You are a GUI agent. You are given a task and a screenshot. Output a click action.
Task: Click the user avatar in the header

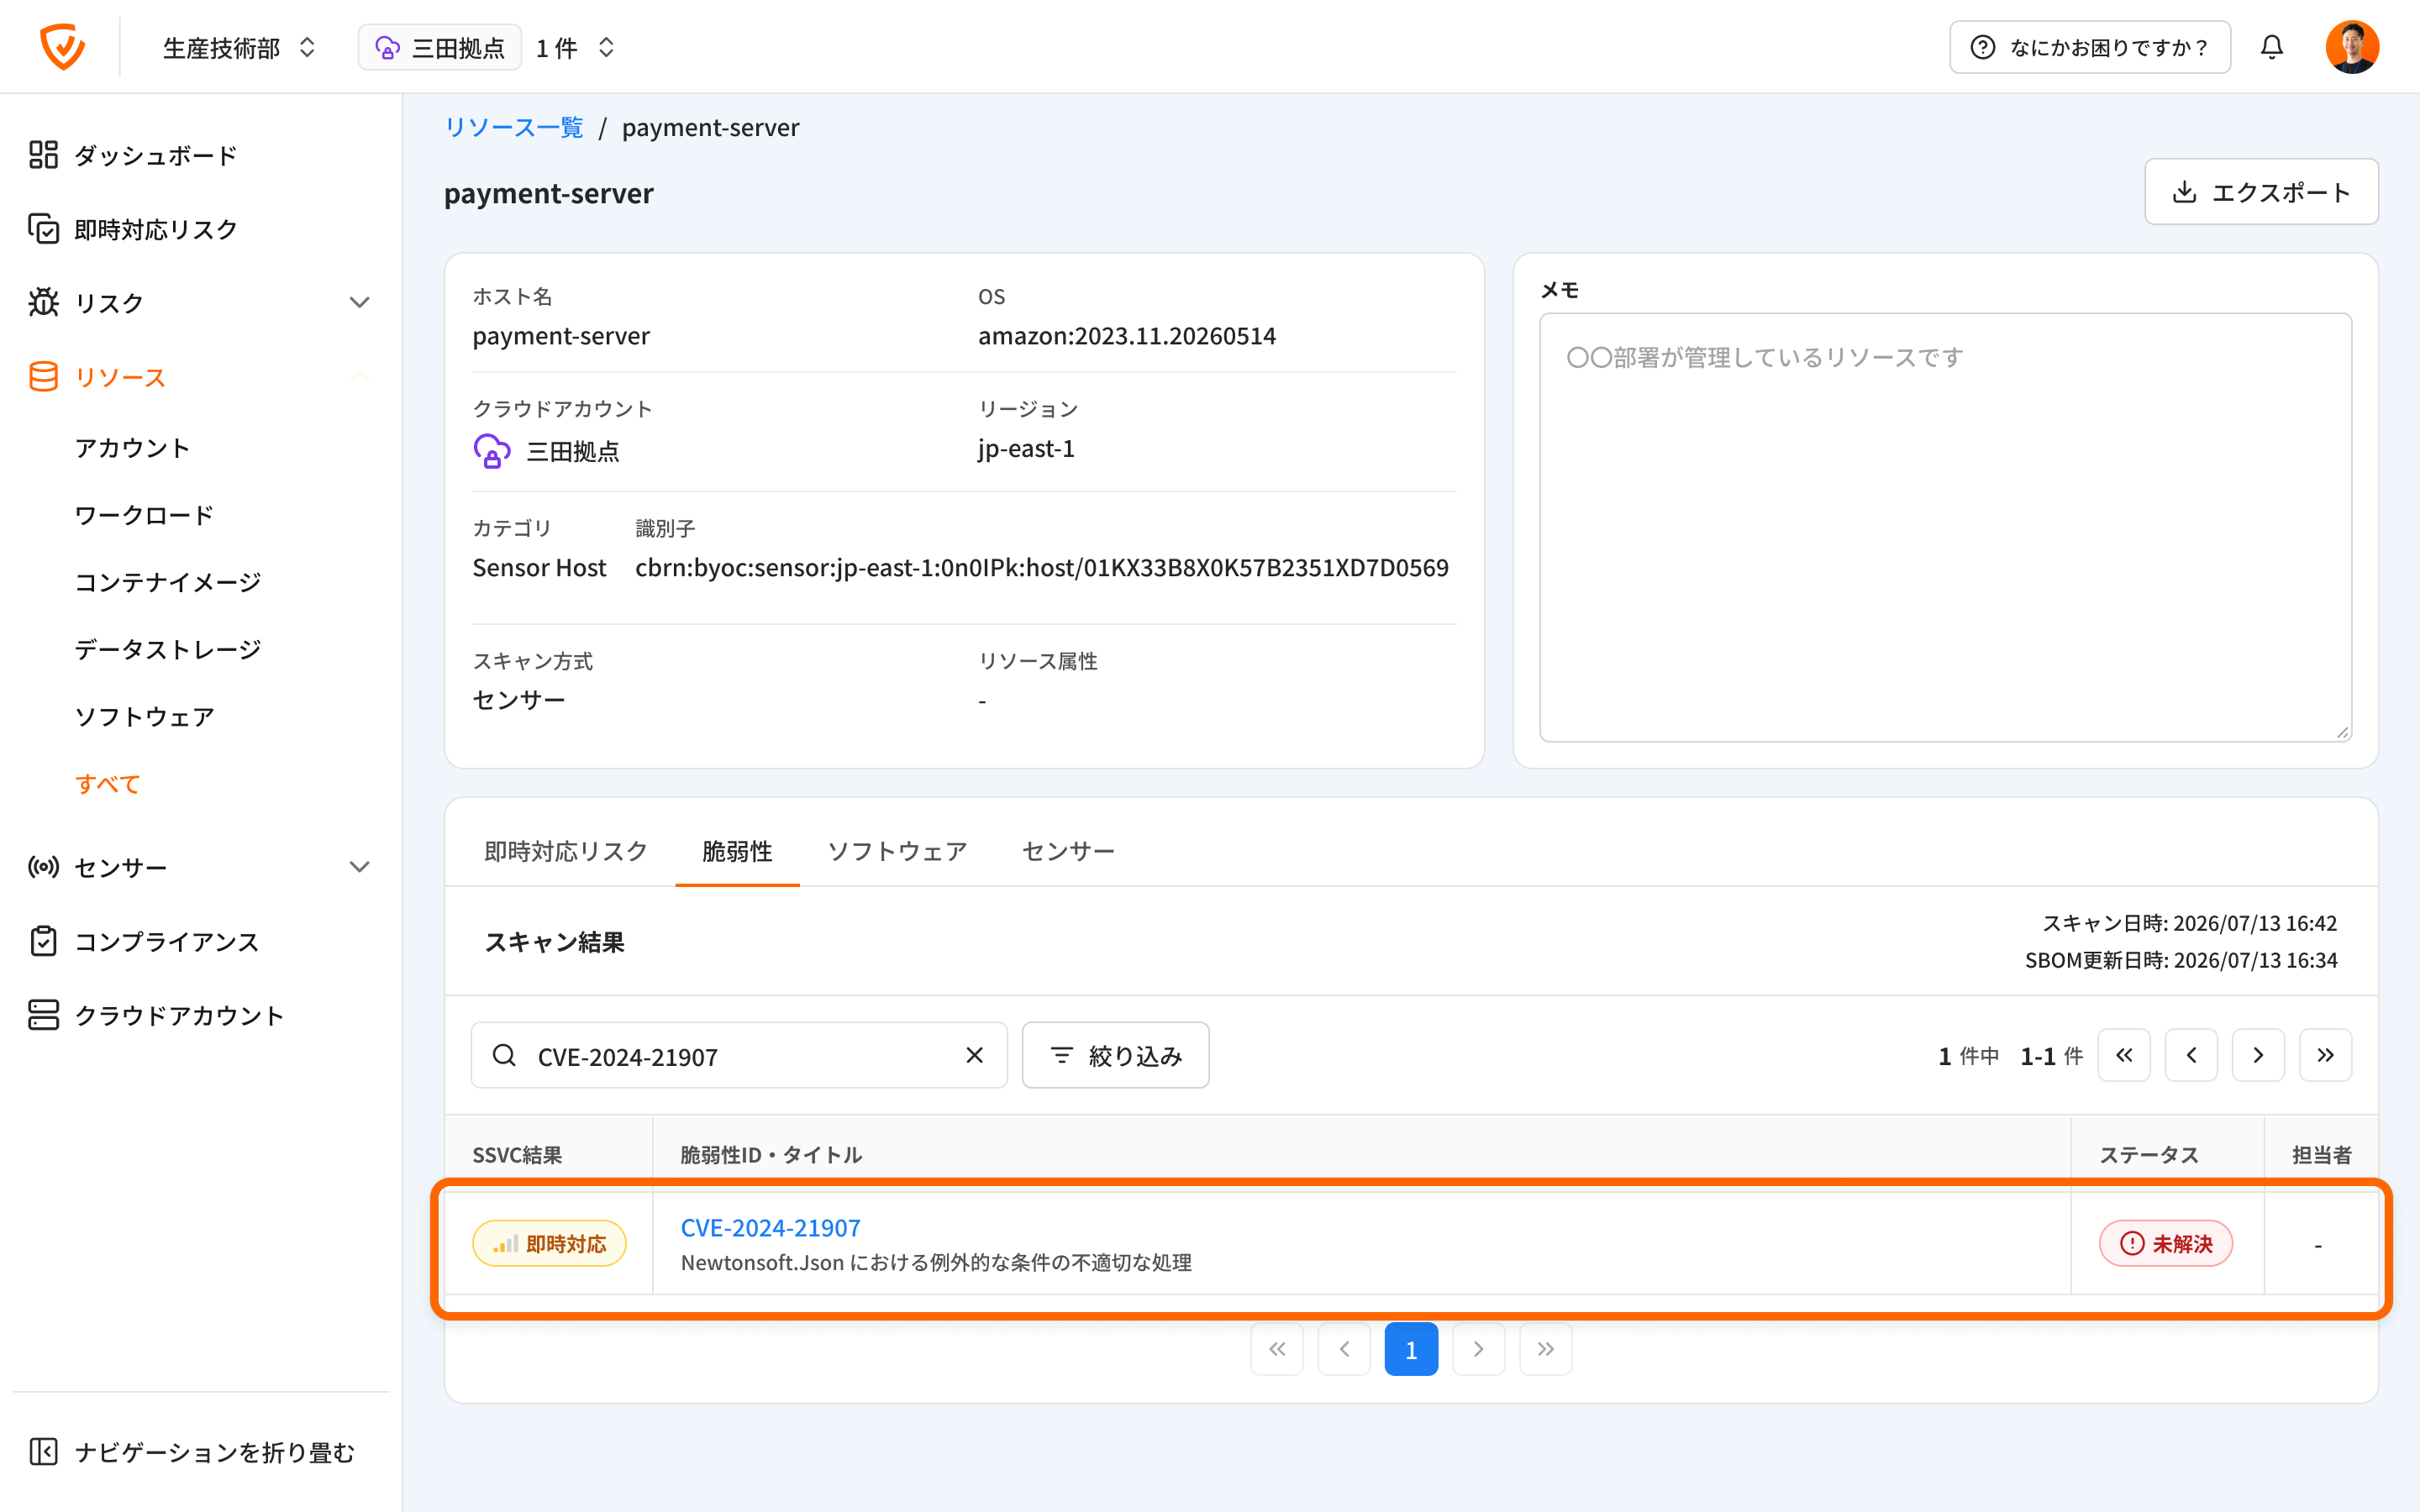click(2351, 47)
